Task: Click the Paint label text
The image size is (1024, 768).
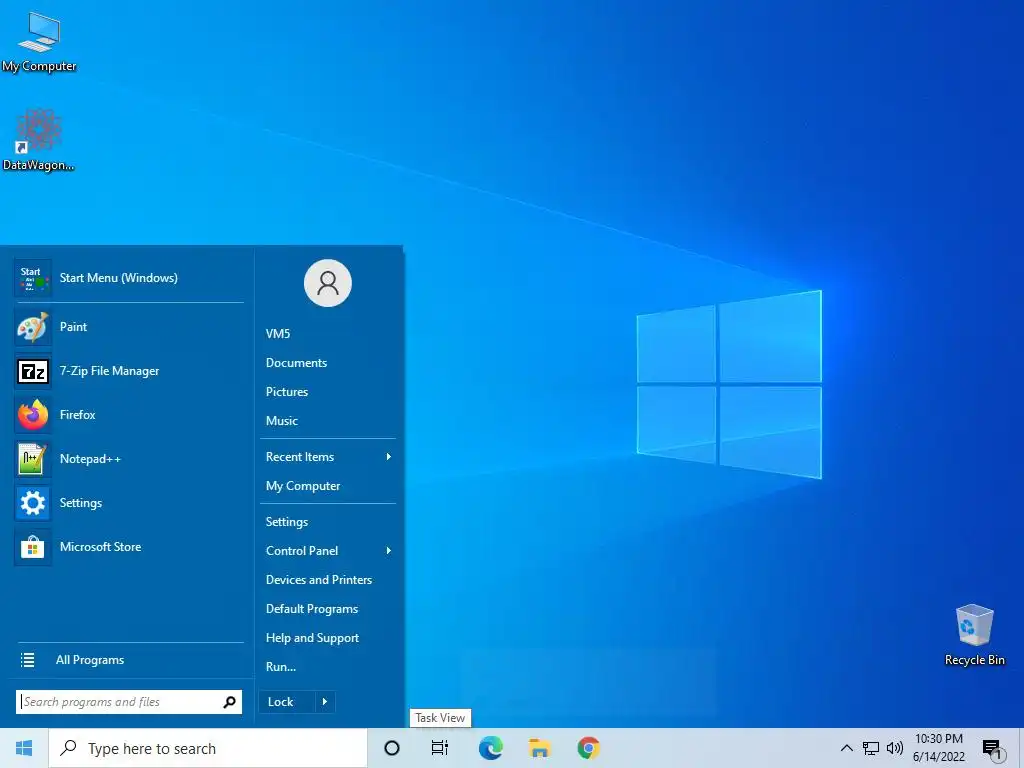Action: pyautogui.click(x=73, y=327)
